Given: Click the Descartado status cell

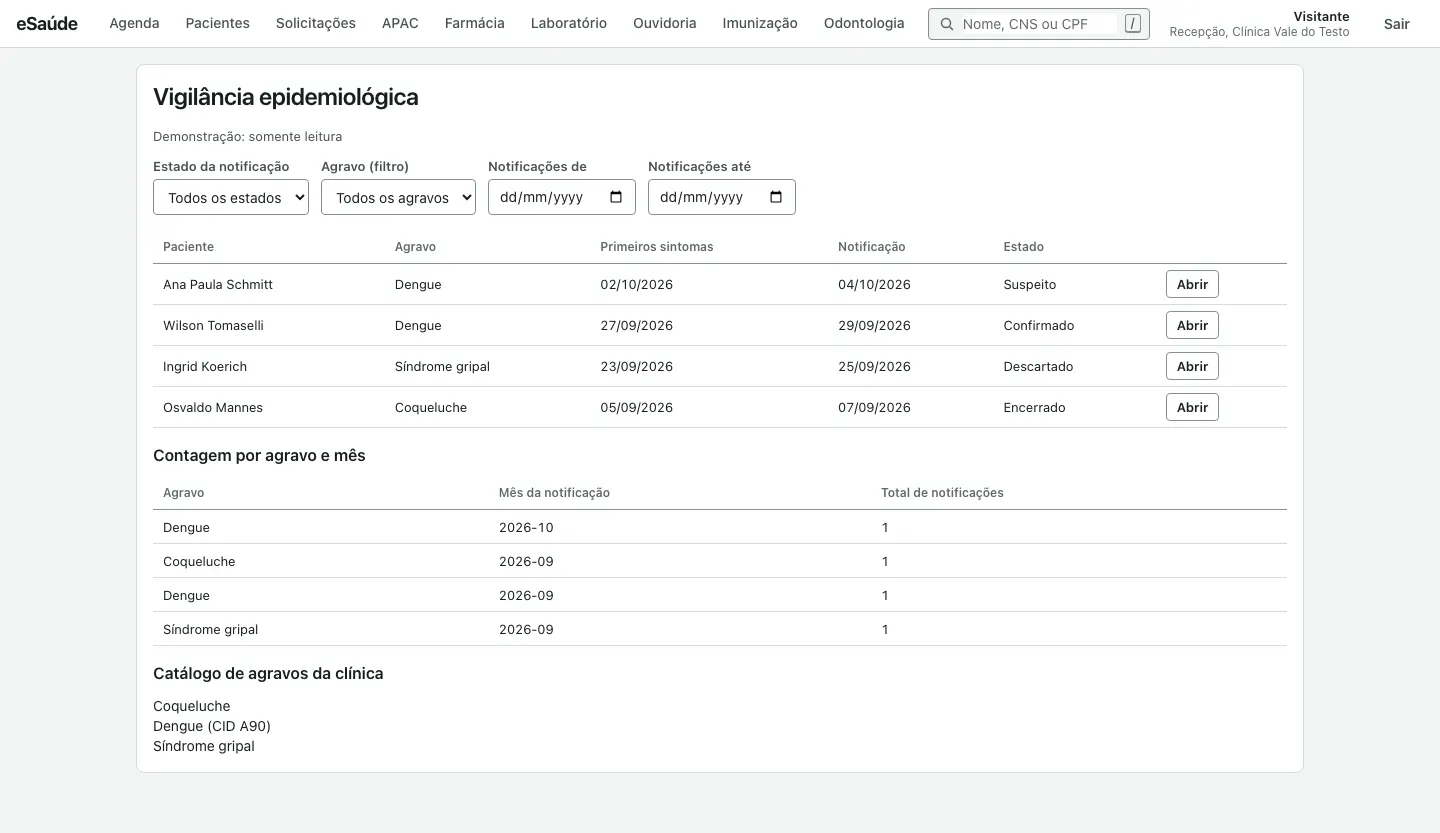Looking at the screenshot, I should pyautogui.click(x=1038, y=366).
